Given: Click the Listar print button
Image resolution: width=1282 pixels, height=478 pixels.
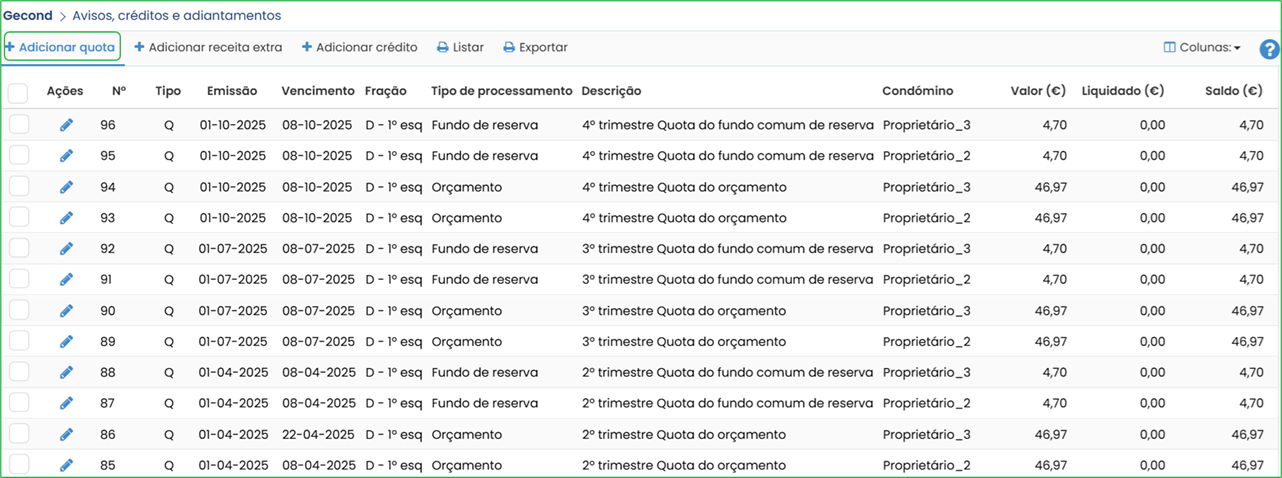Looking at the screenshot, I should (x=460, y=47).
